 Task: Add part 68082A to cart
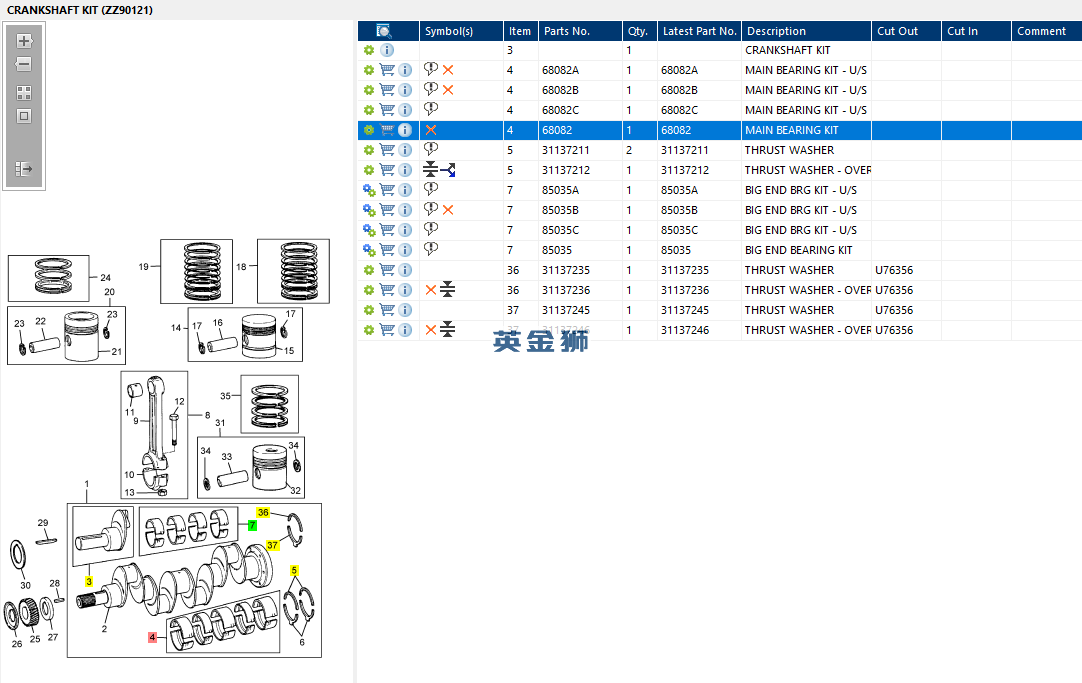[x=387, y=70]
